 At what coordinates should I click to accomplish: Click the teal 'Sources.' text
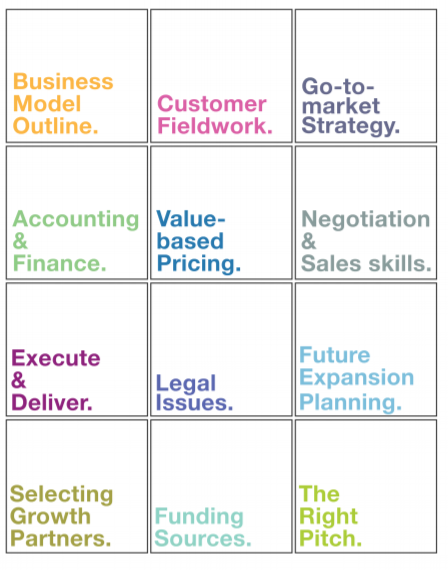click(203, 539)
